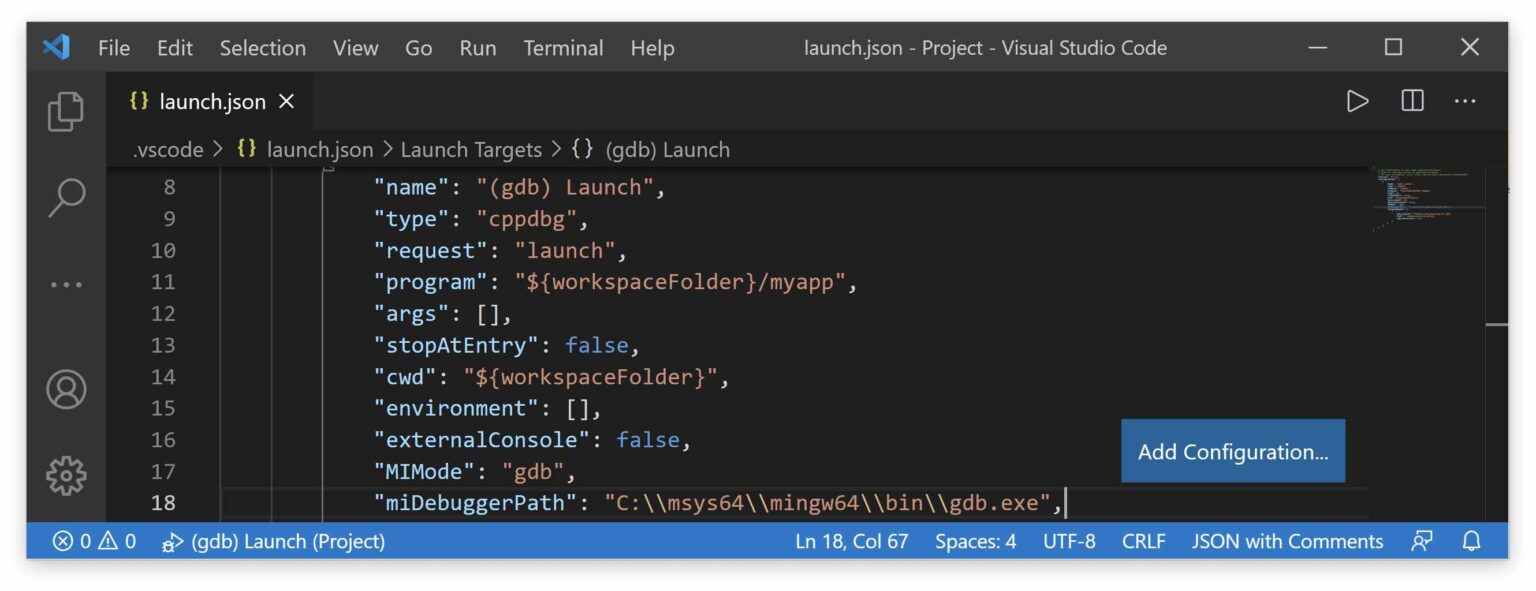Open Settings via the gear icon
Image resolution: width=1536 pixels, height=591 pixels.
click(x=66, y=477)
